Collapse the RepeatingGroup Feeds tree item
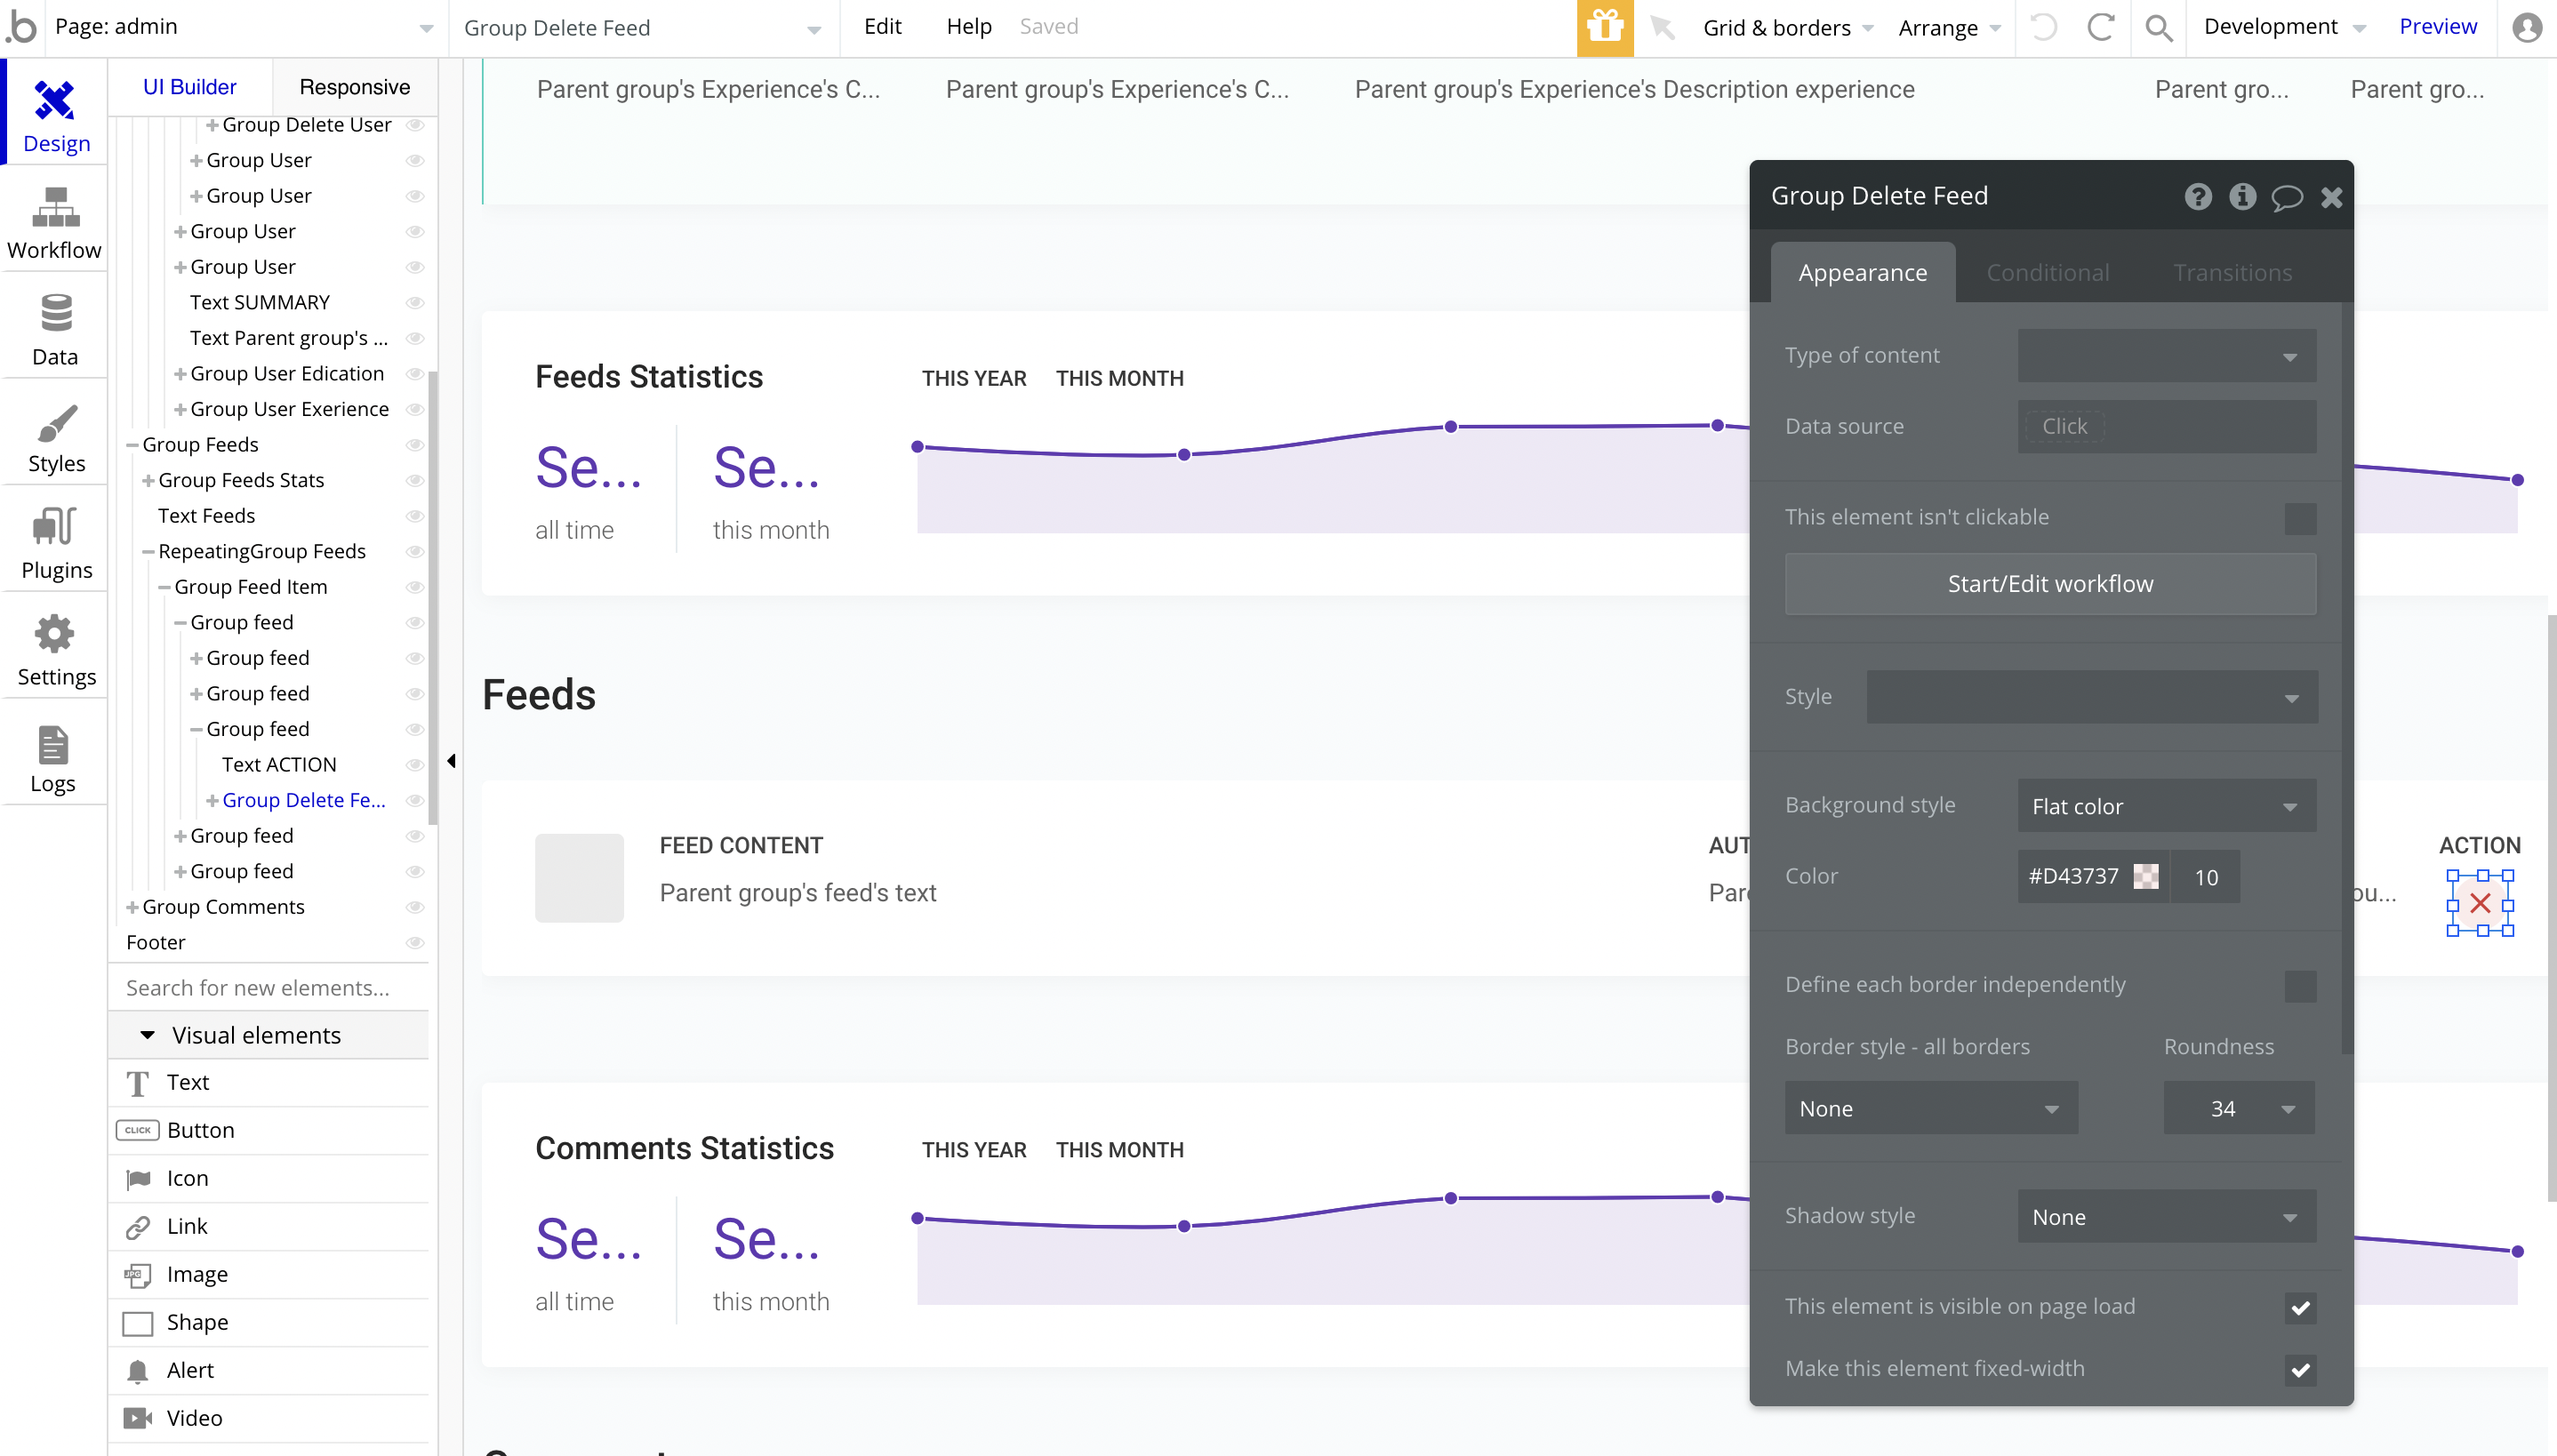The height and width of the screenshot is (1456, 2557). point(148,552)
